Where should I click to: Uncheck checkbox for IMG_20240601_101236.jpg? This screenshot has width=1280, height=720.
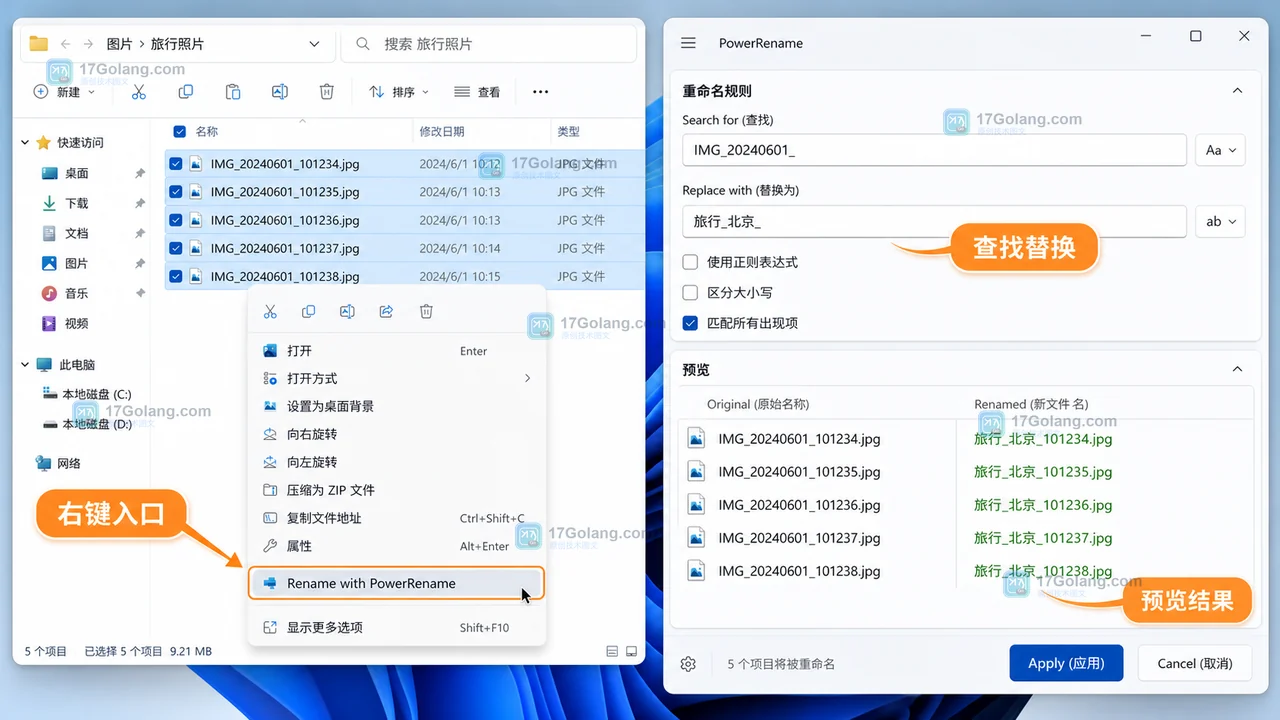tap(176, 220)
